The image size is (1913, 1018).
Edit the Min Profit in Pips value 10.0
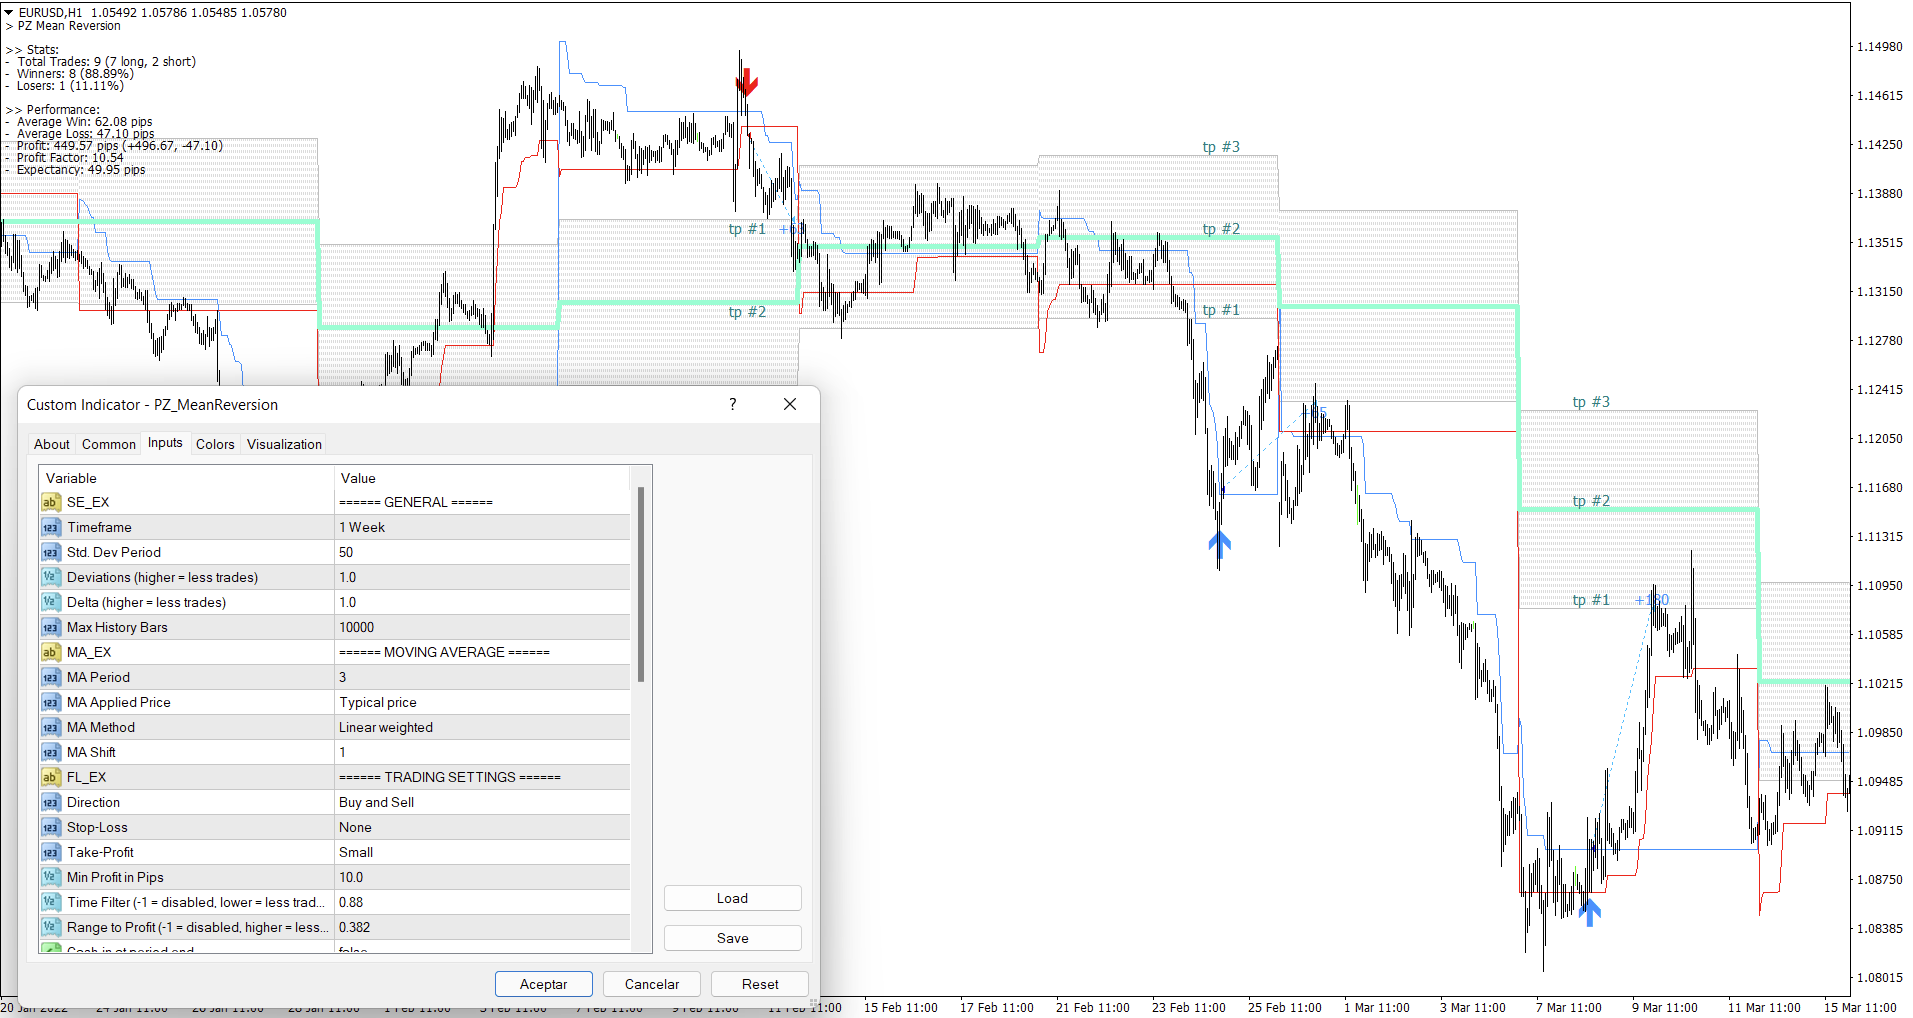(x=483, y=877)
